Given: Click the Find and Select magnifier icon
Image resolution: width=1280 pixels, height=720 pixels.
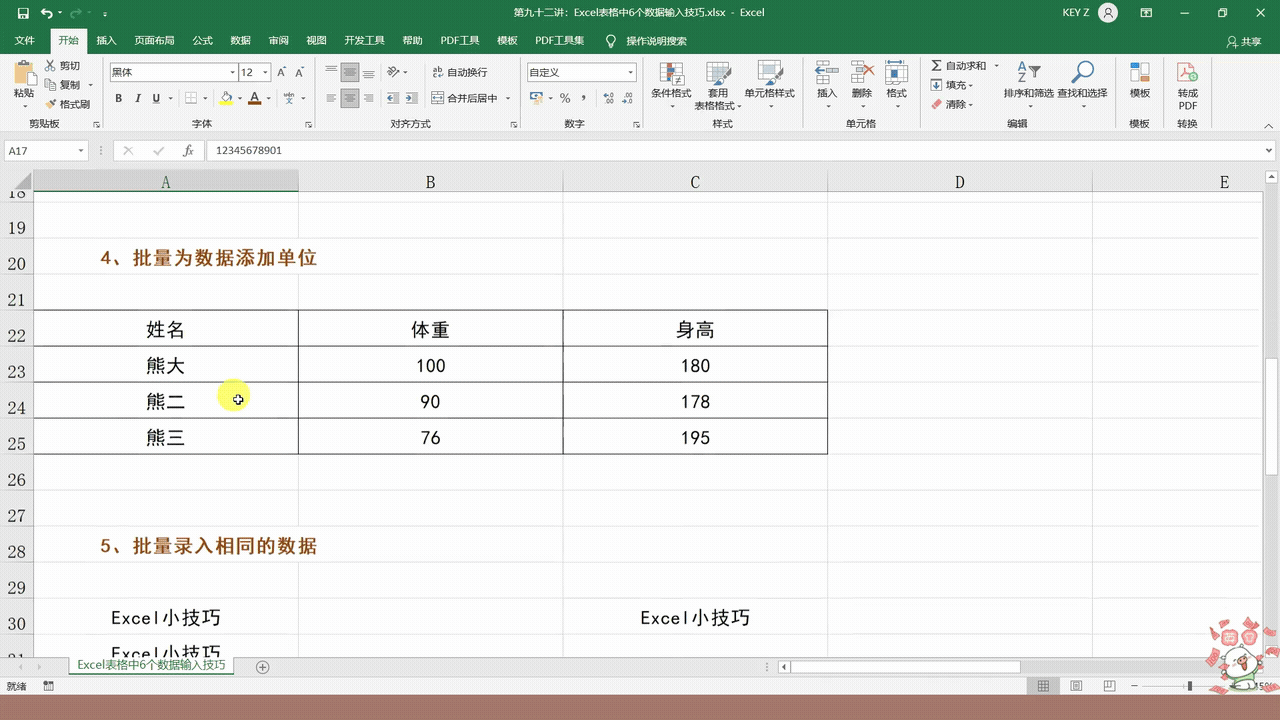Looking at the screenshot, I should (1082, 73).
